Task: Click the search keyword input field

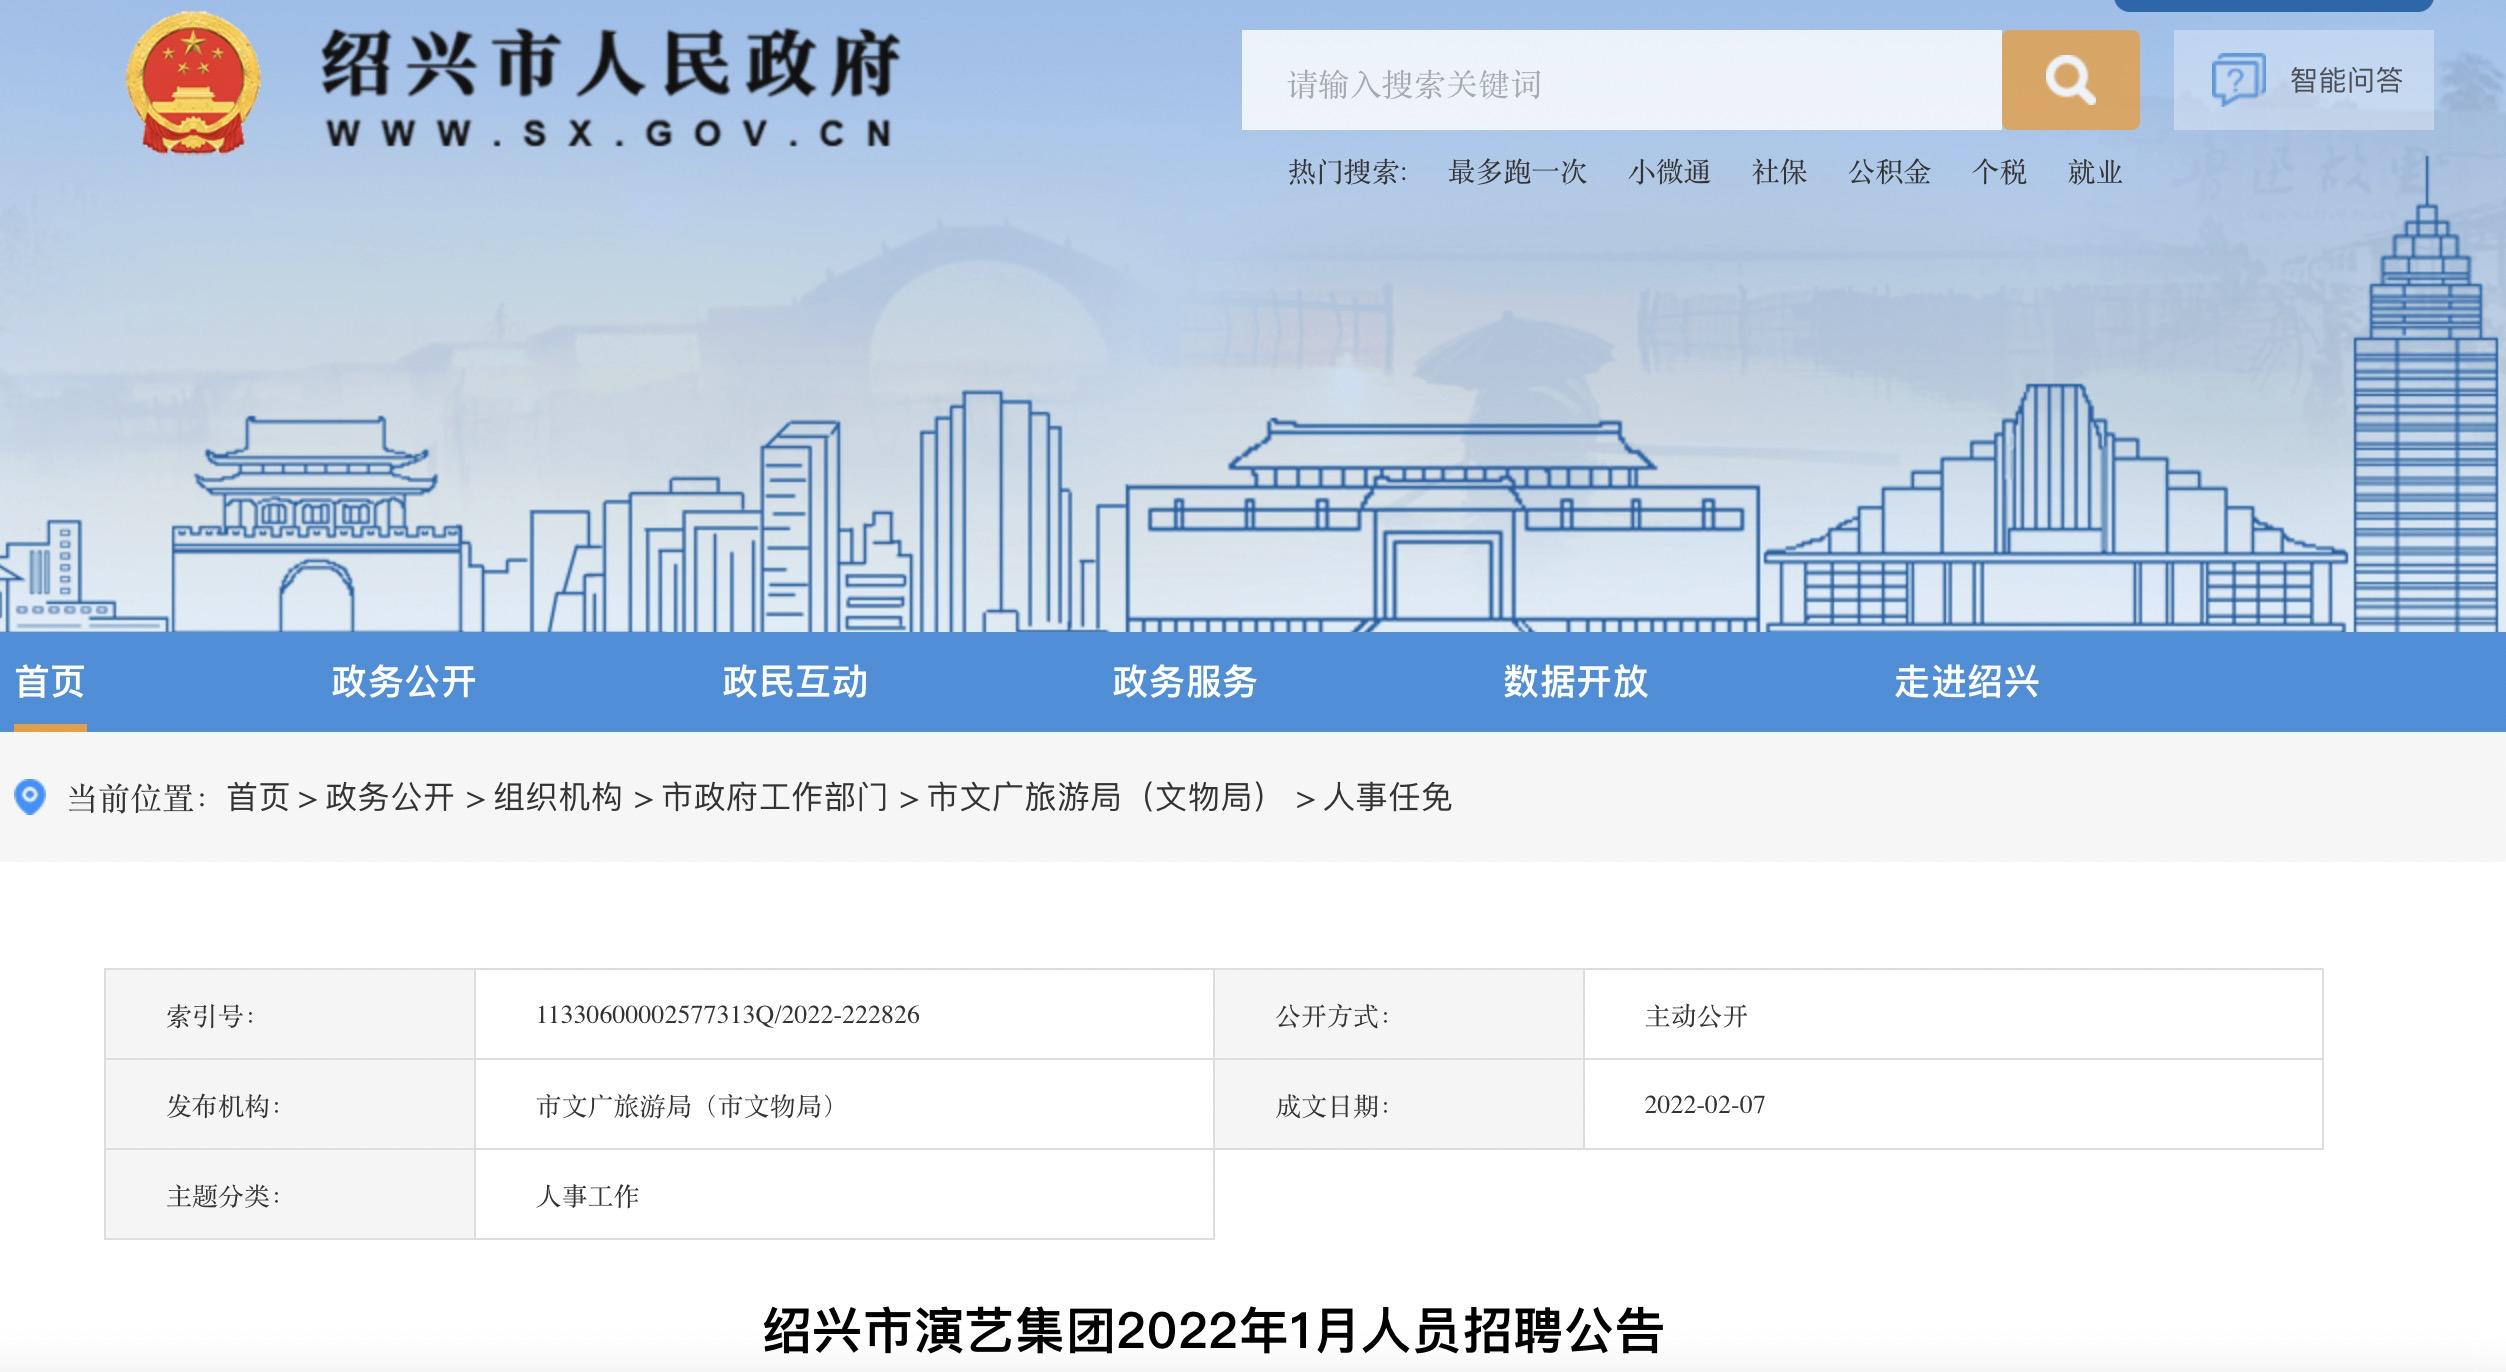Action: pyautogui.click(x=1621, y=80)
